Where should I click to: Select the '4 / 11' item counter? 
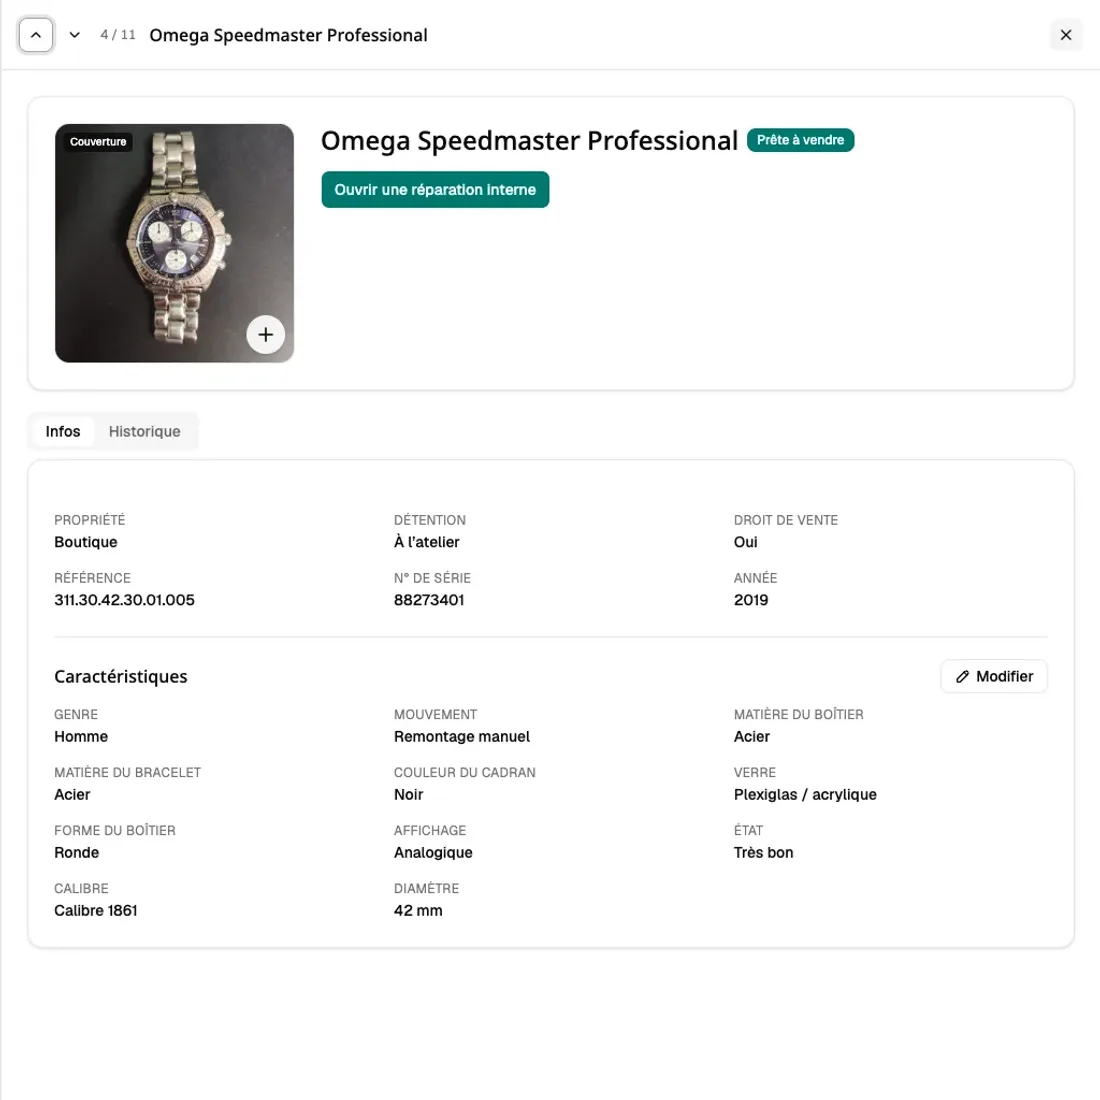point(118,35)
